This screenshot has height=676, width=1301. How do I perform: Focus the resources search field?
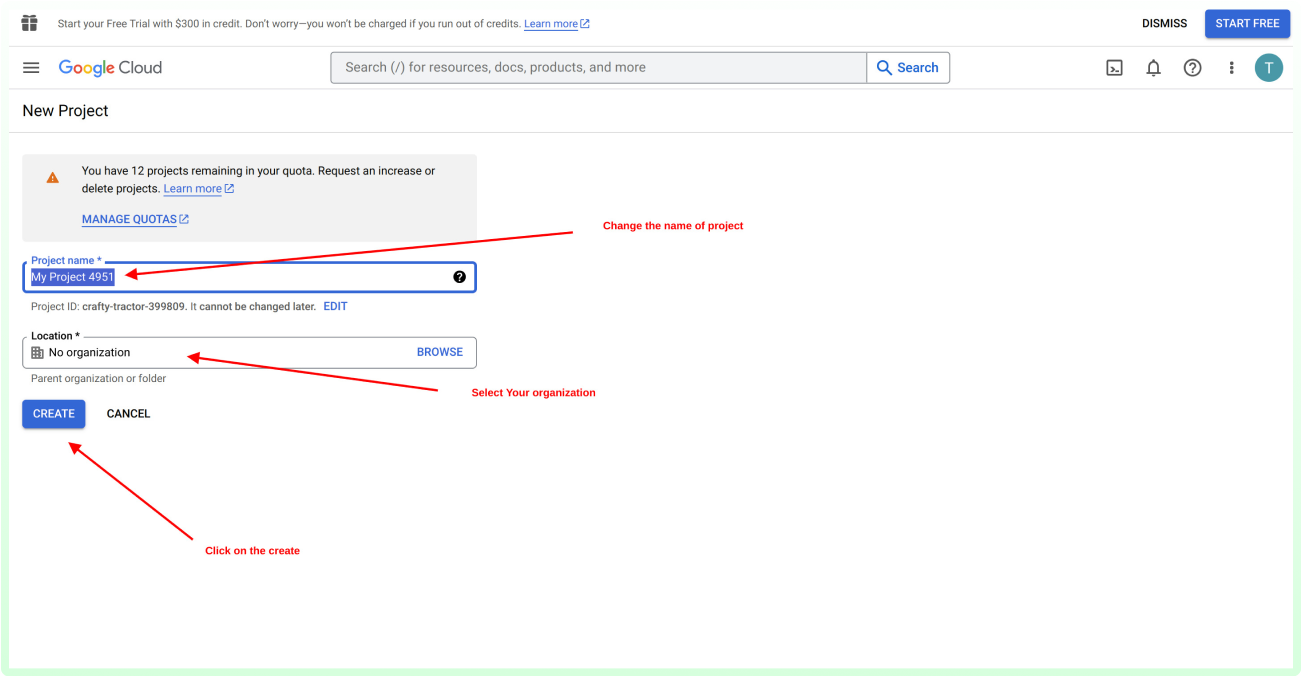coord(598,68)
